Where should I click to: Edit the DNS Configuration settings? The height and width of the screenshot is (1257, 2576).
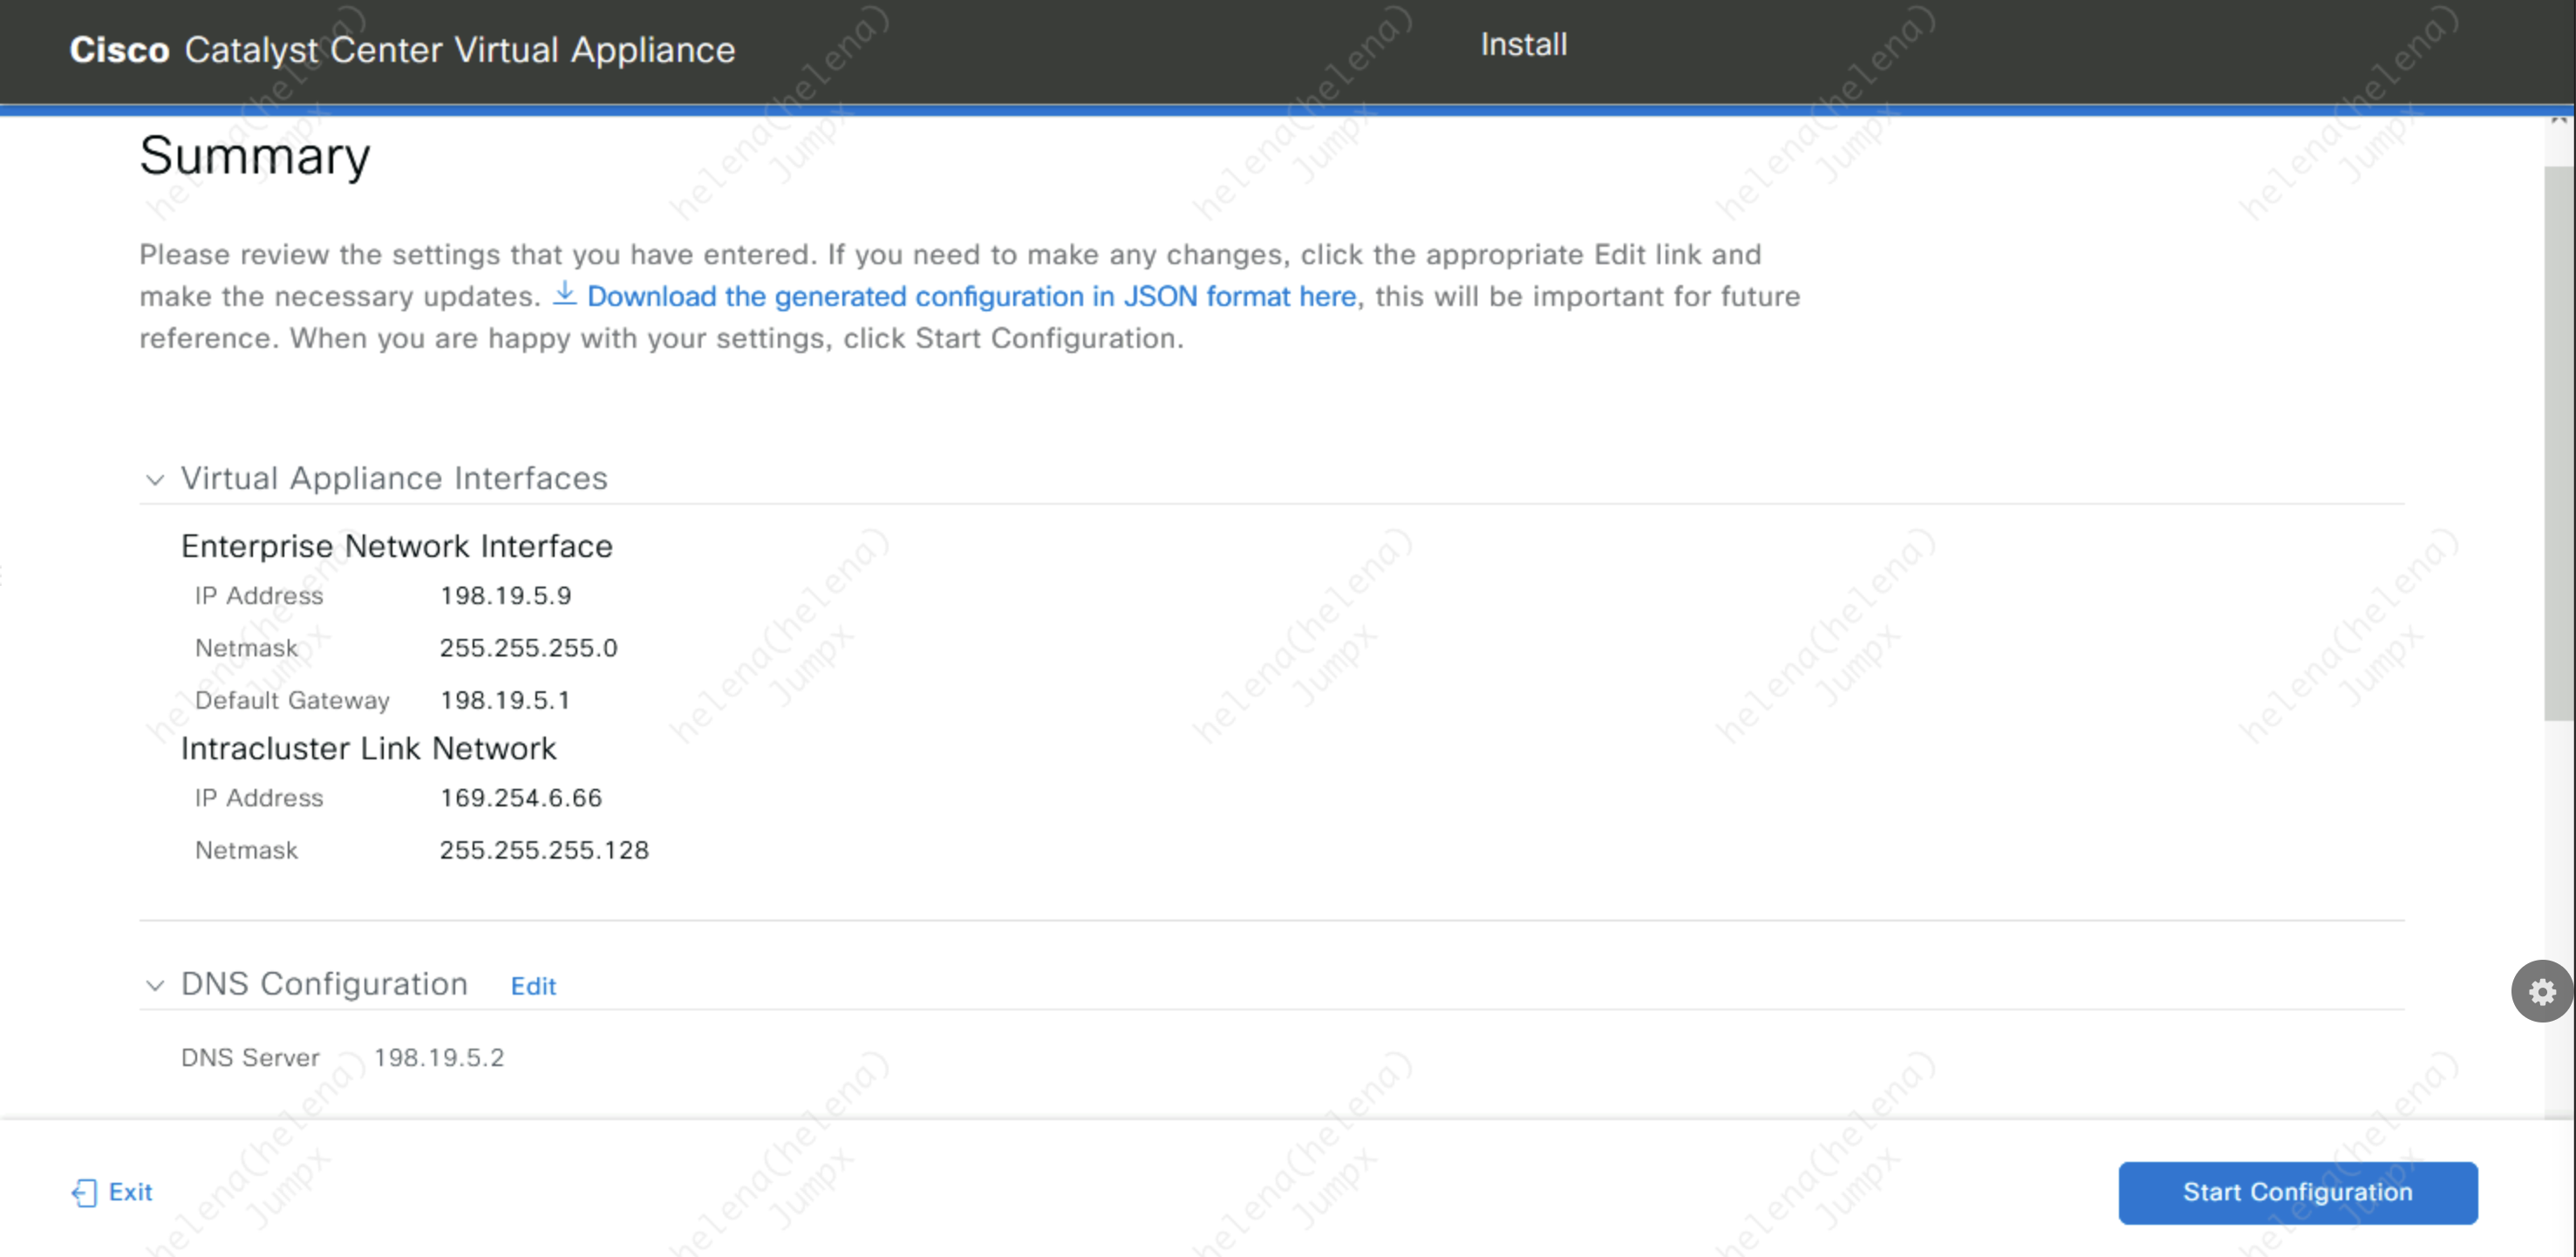pos(533,986)
